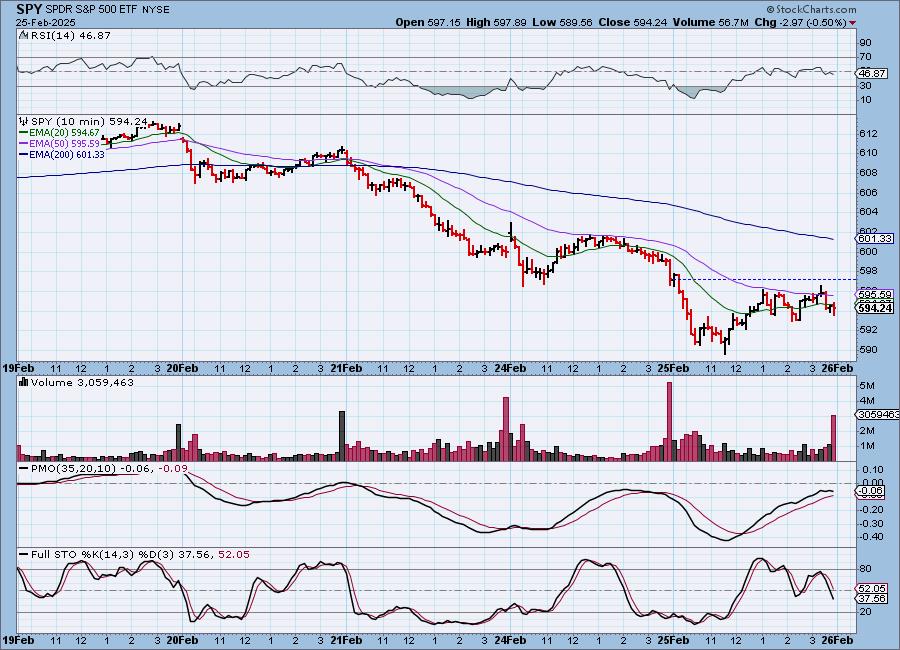Click the boxed 37.56 stochastic axis label
Image resolution: width=900 pixels, height=650 pixels.
pyautogui.click(x=872, y=598)
